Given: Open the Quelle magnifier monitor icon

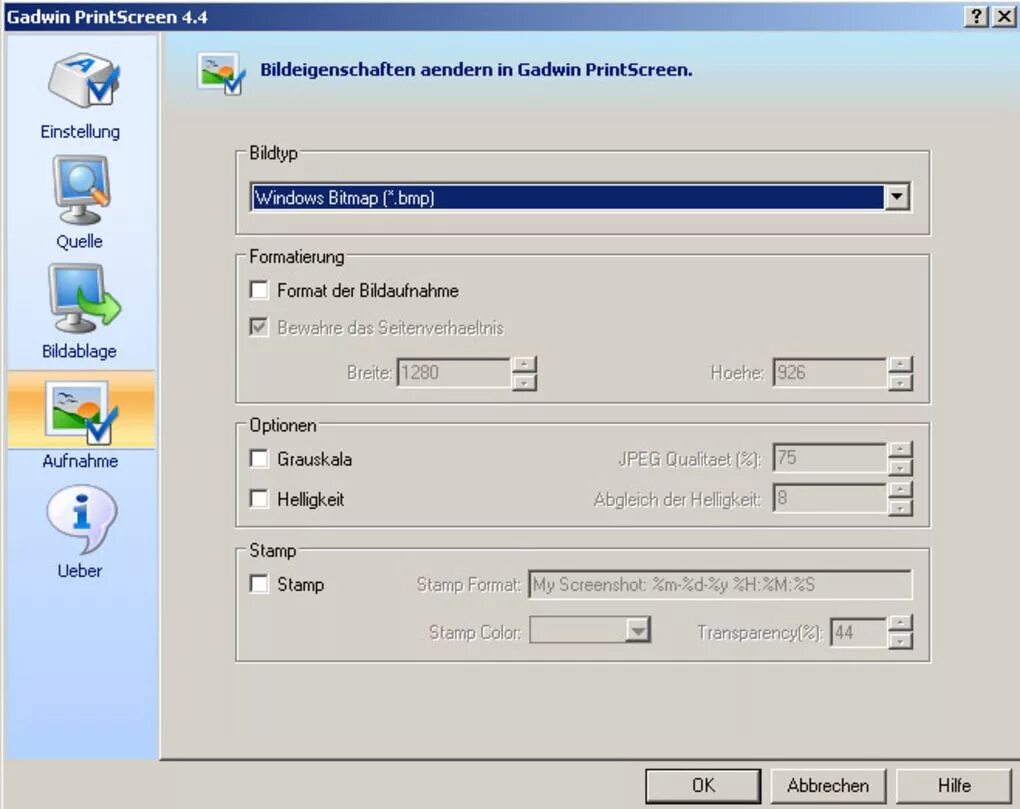Looking at the screenshot, I should point(81,190).
